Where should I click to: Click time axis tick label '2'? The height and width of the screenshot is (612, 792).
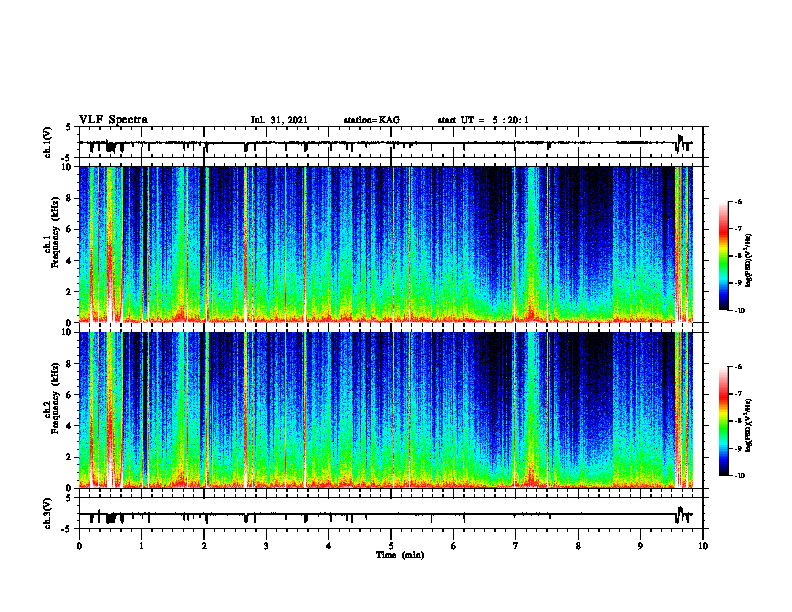click(x=204, y=546)
